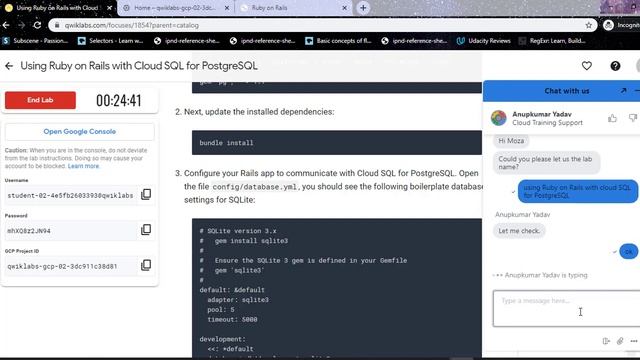640x360 pixels.
Task: Open the help question mark icon
Action: pyautogui.click(x=615, y=66)
